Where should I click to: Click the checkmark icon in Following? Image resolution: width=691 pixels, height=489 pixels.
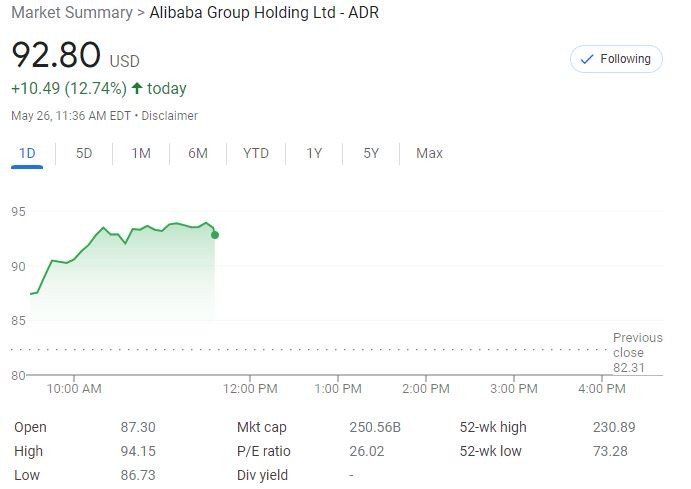pos(586,59)
